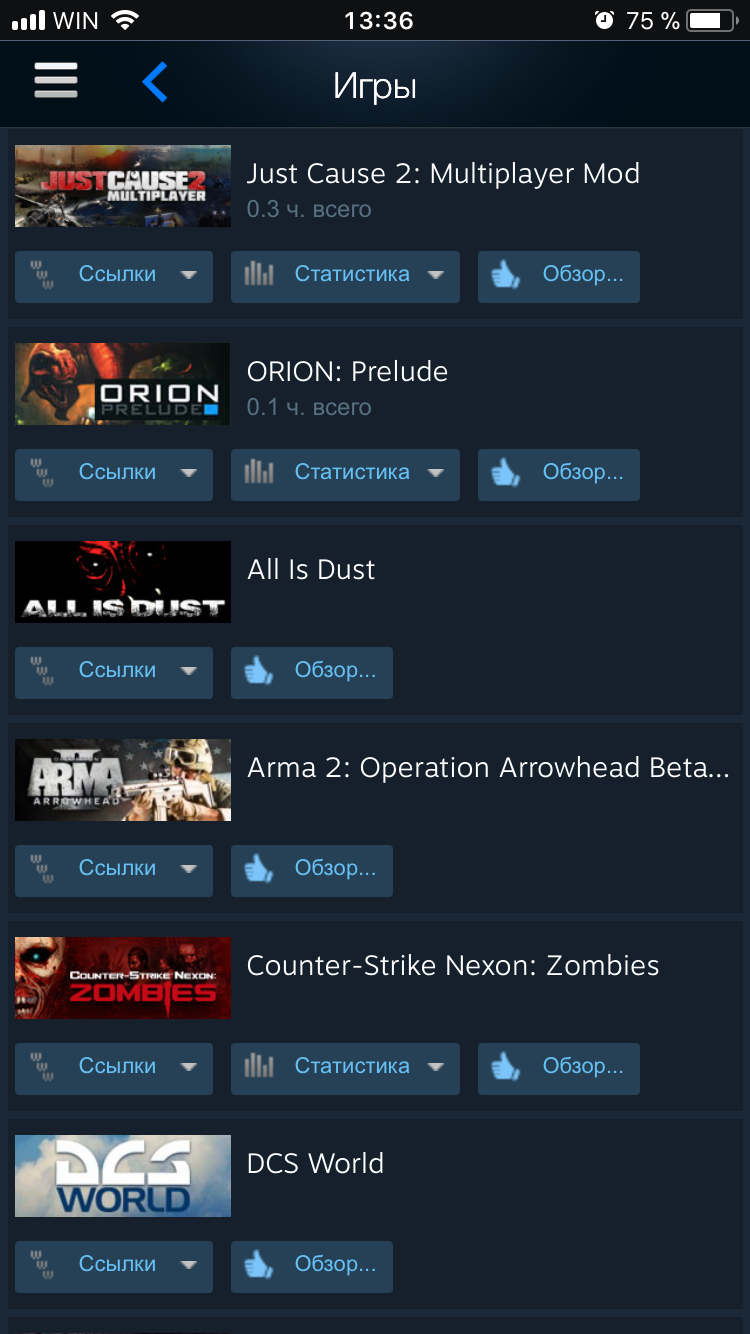Tap the blue back arrow
This screenshot has height=1334, width=750.
pyautogui.click(x=155, y=82)
